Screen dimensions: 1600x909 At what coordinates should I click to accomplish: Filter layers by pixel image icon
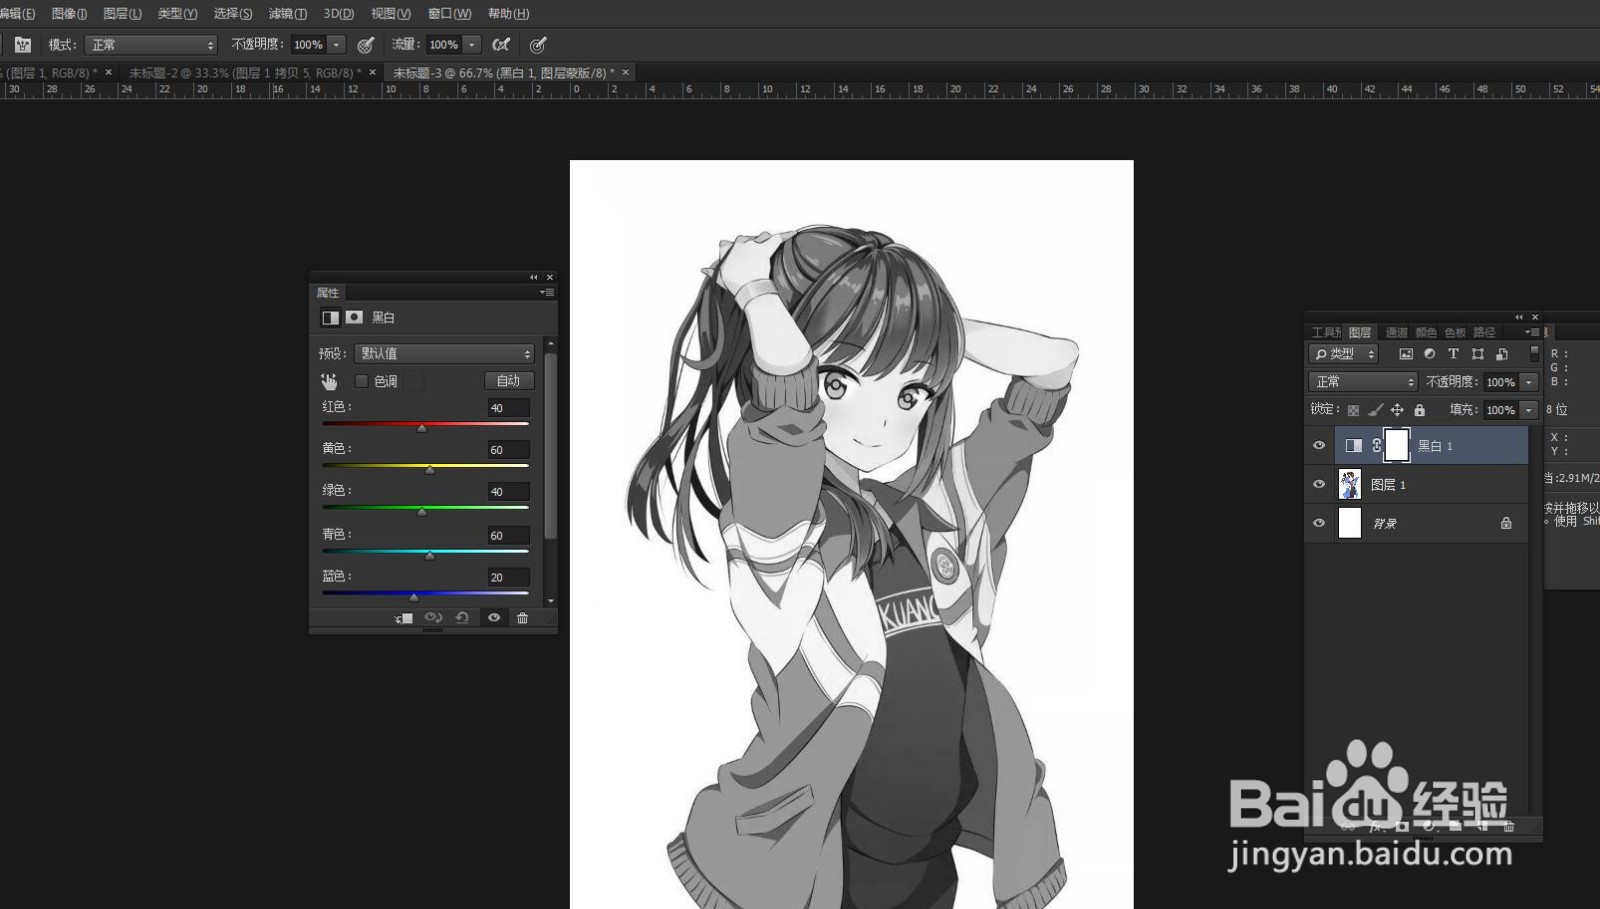(x=1406, y=354)
